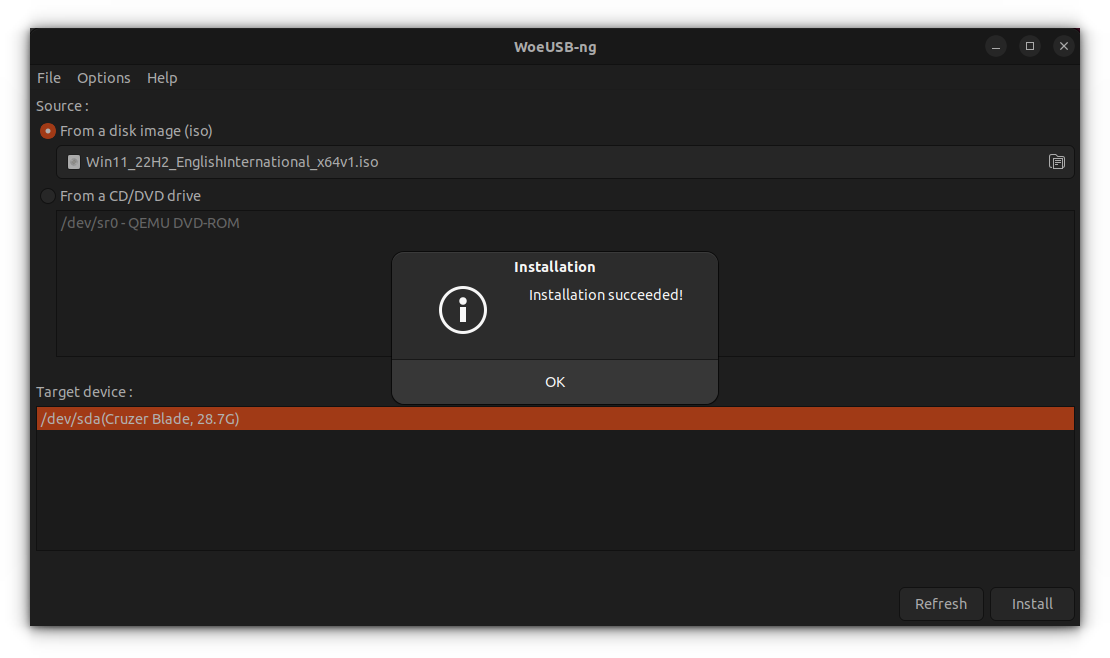Open the file browse icon for ISO
Screen dimensions: 1110x658
pos(1056,162)
